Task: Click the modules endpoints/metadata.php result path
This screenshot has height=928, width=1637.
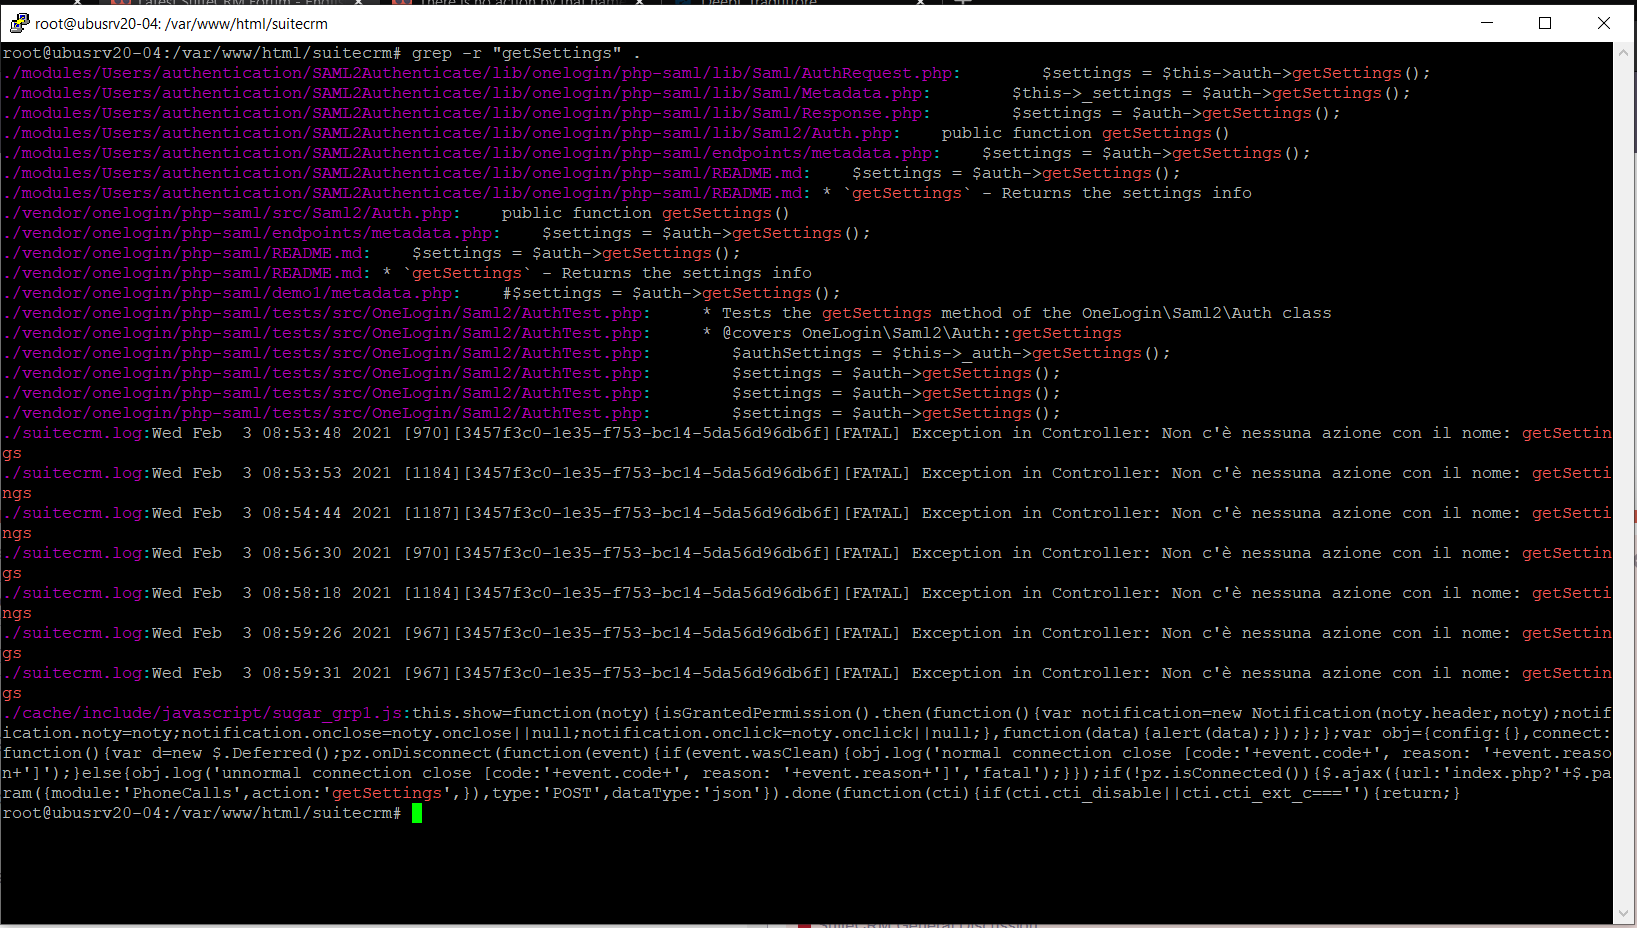Action: (467, 153)
